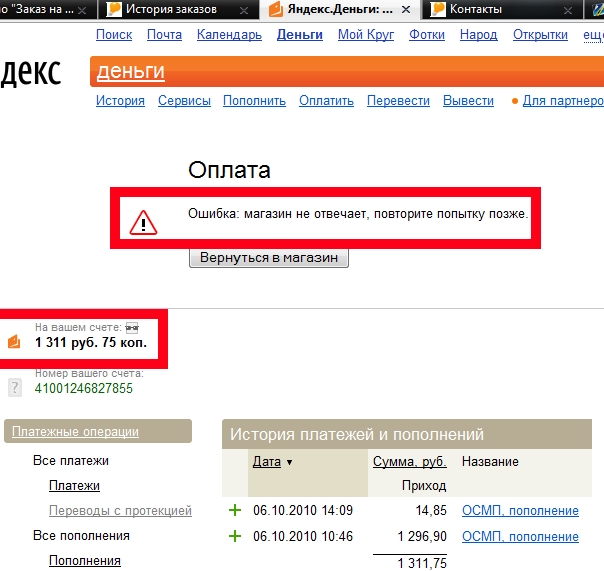Viewport: 604px width, 571px height.
Task: Click favicon of 'Контакты' tab
Action: [x=438, y=9]
